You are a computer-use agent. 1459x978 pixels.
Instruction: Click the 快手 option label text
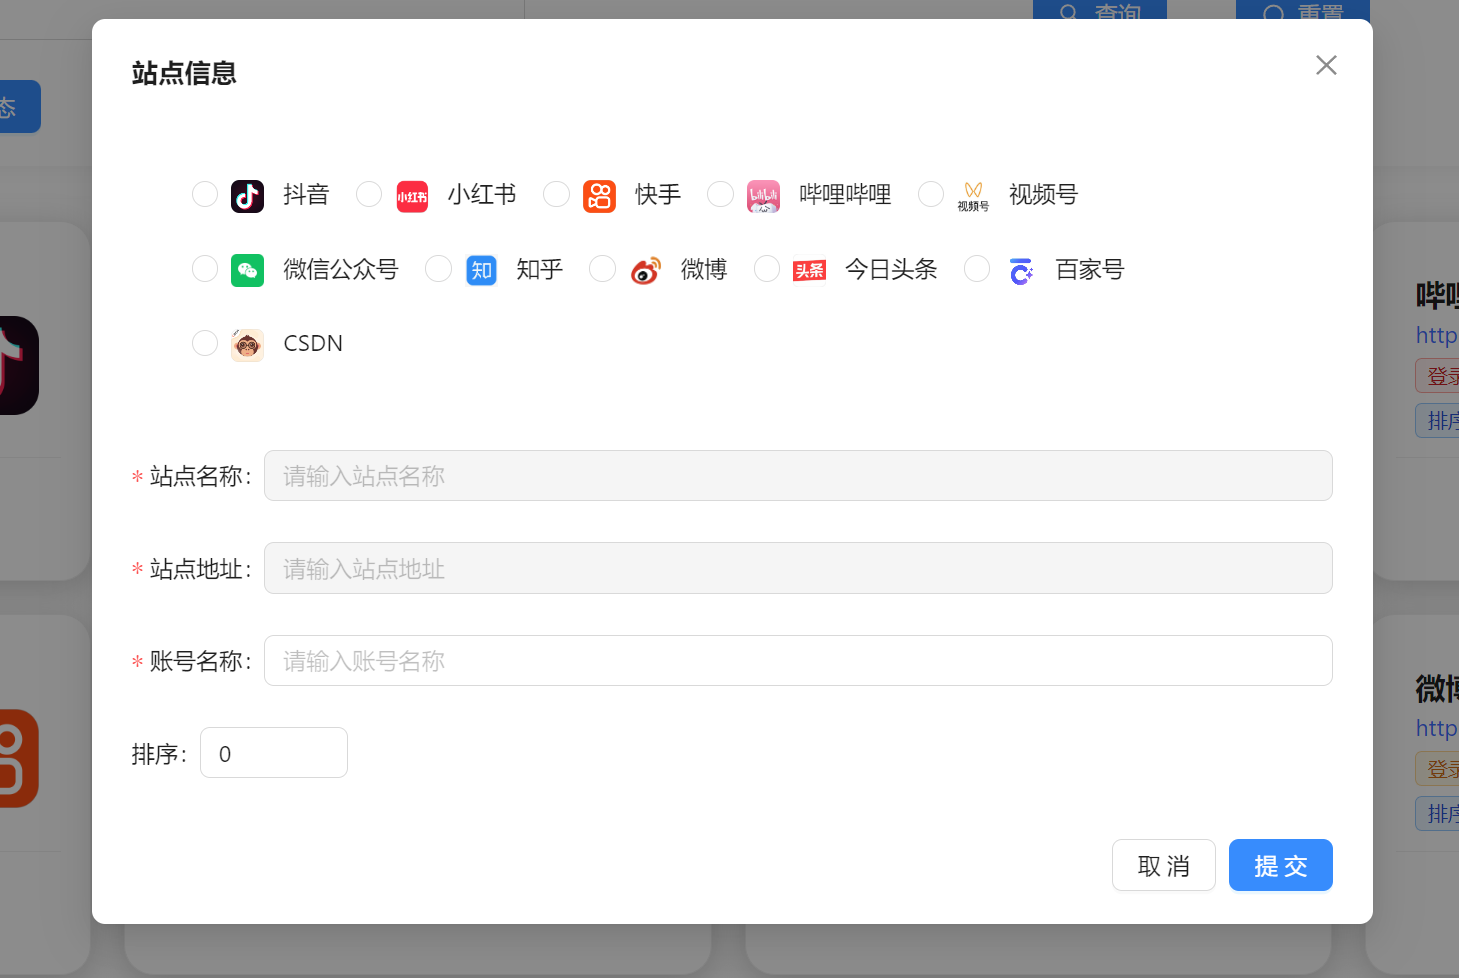pyautogui.click(x=658, y=194)
